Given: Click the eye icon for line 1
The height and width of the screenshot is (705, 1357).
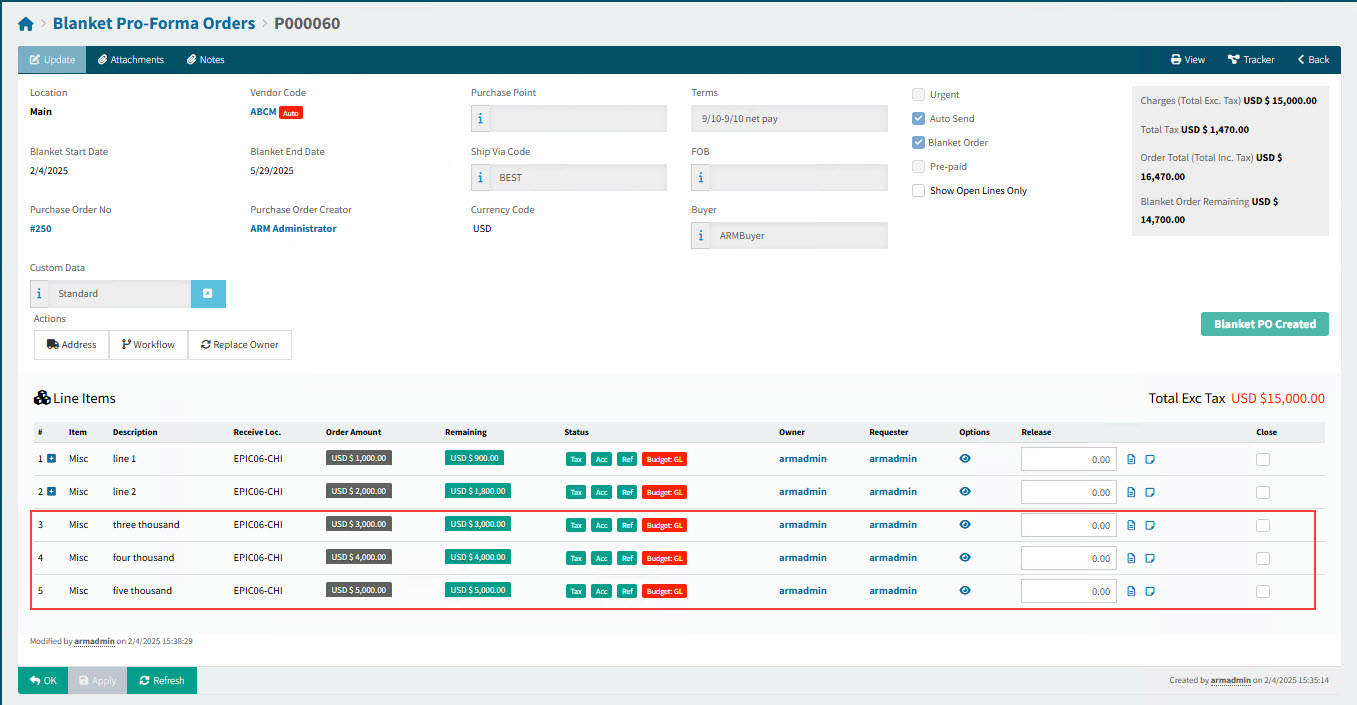Looking at the screenshot, I should coord(965,459).
